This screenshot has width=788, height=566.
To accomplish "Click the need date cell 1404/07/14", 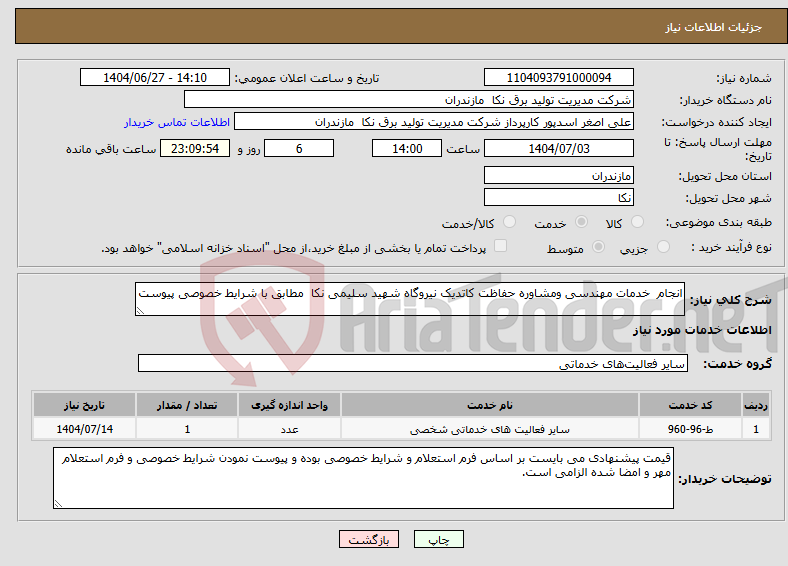I will [x=84, y=429].
